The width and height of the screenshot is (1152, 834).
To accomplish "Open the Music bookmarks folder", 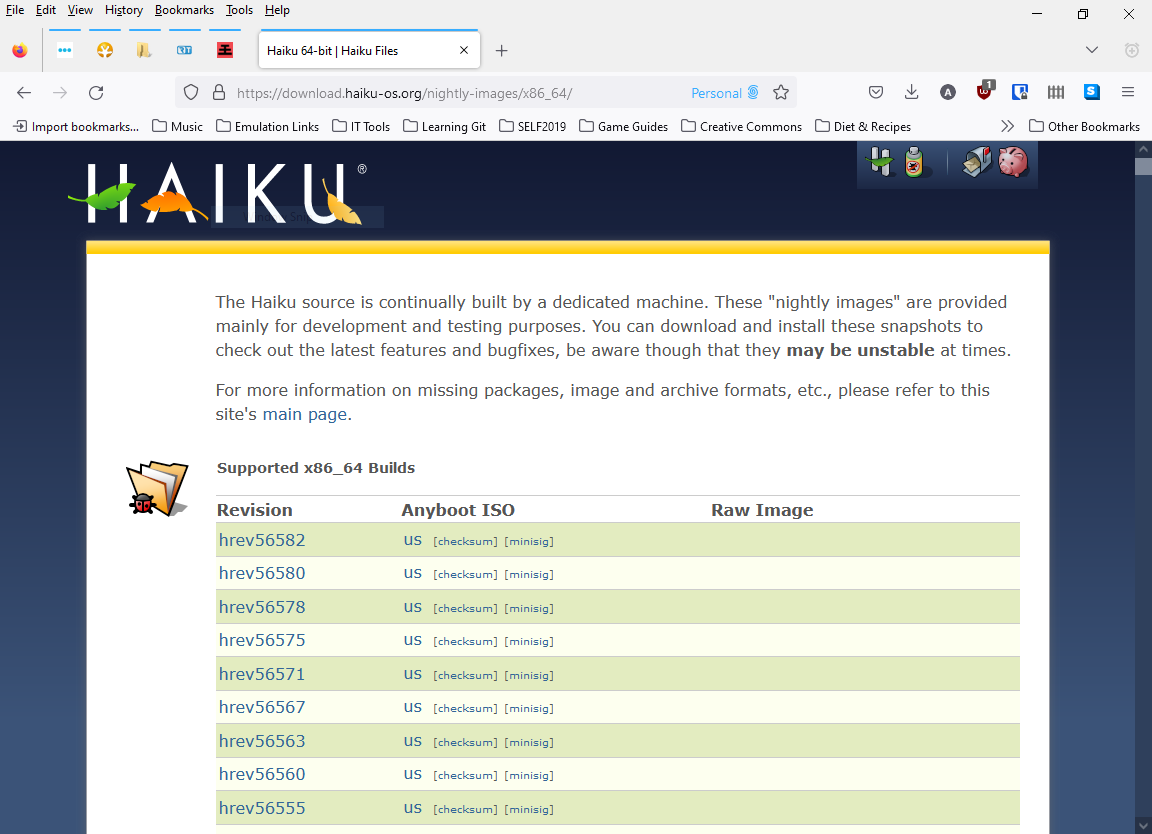I will coord(177,126).
